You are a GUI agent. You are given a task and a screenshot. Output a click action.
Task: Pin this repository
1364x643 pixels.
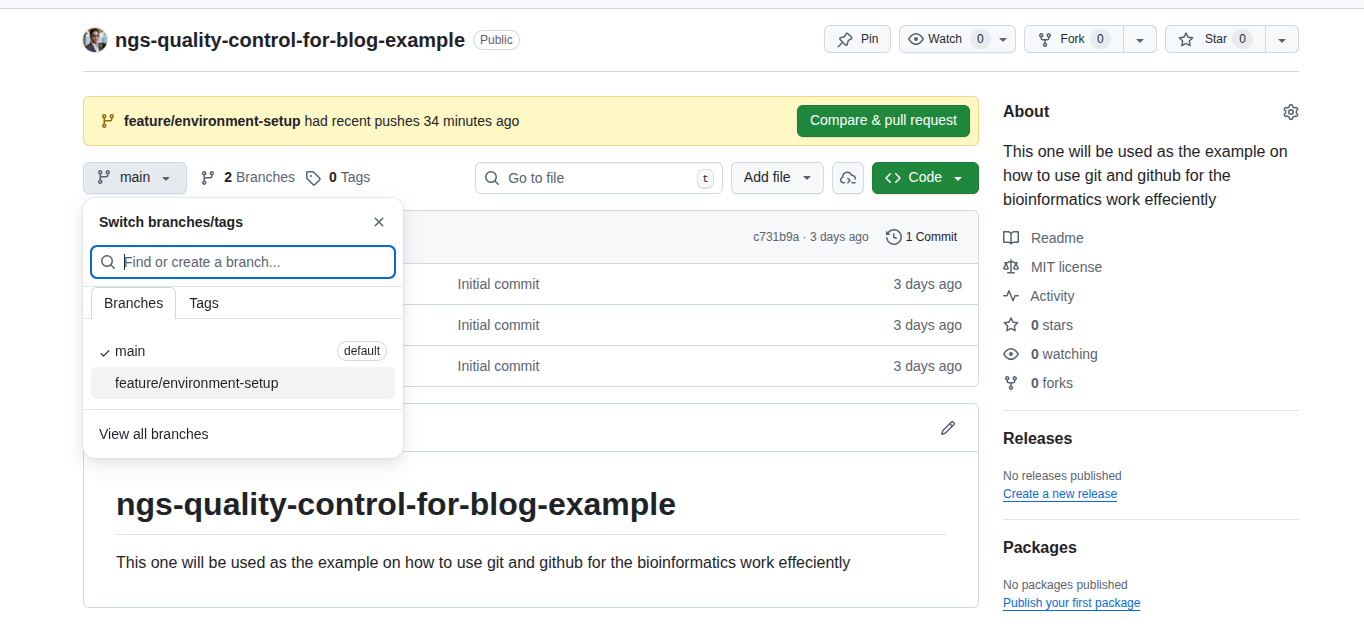pos(857,39)
